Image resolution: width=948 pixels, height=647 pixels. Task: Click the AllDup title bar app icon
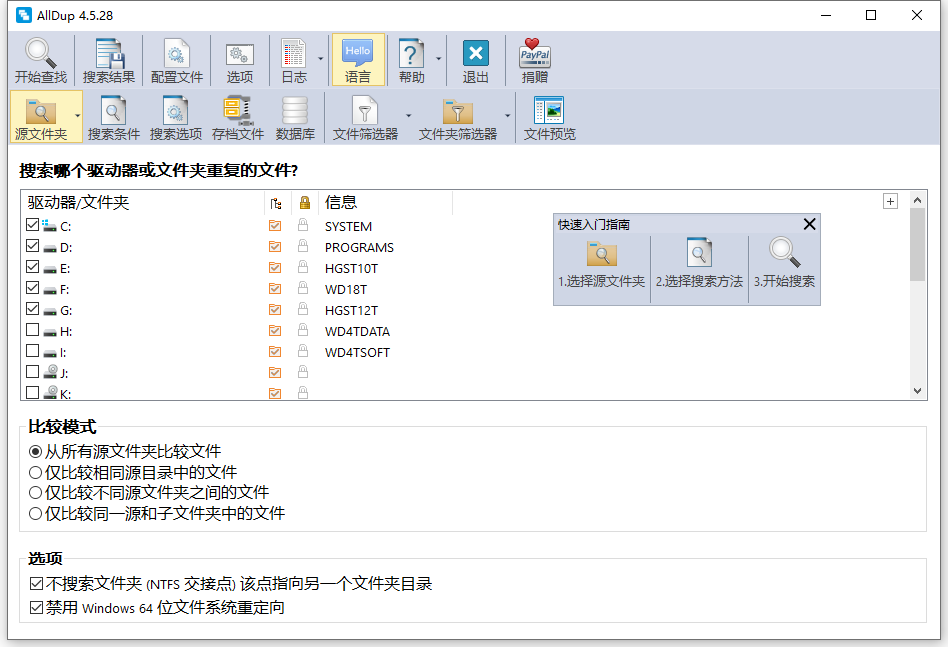(x=24, y=15)
